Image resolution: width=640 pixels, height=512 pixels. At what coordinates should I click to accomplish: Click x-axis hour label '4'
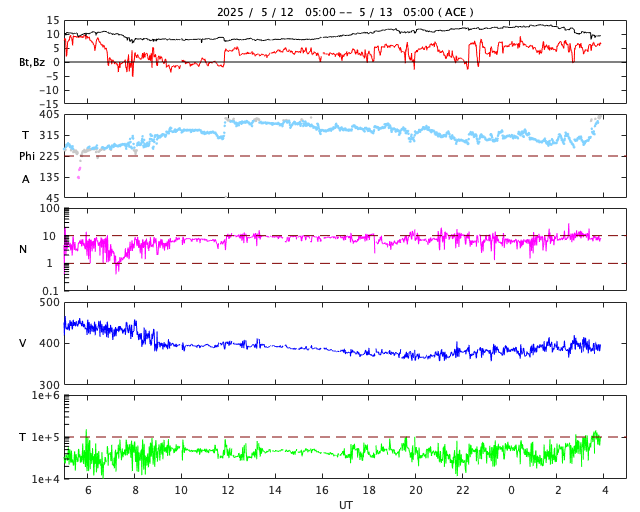[605, 490]
